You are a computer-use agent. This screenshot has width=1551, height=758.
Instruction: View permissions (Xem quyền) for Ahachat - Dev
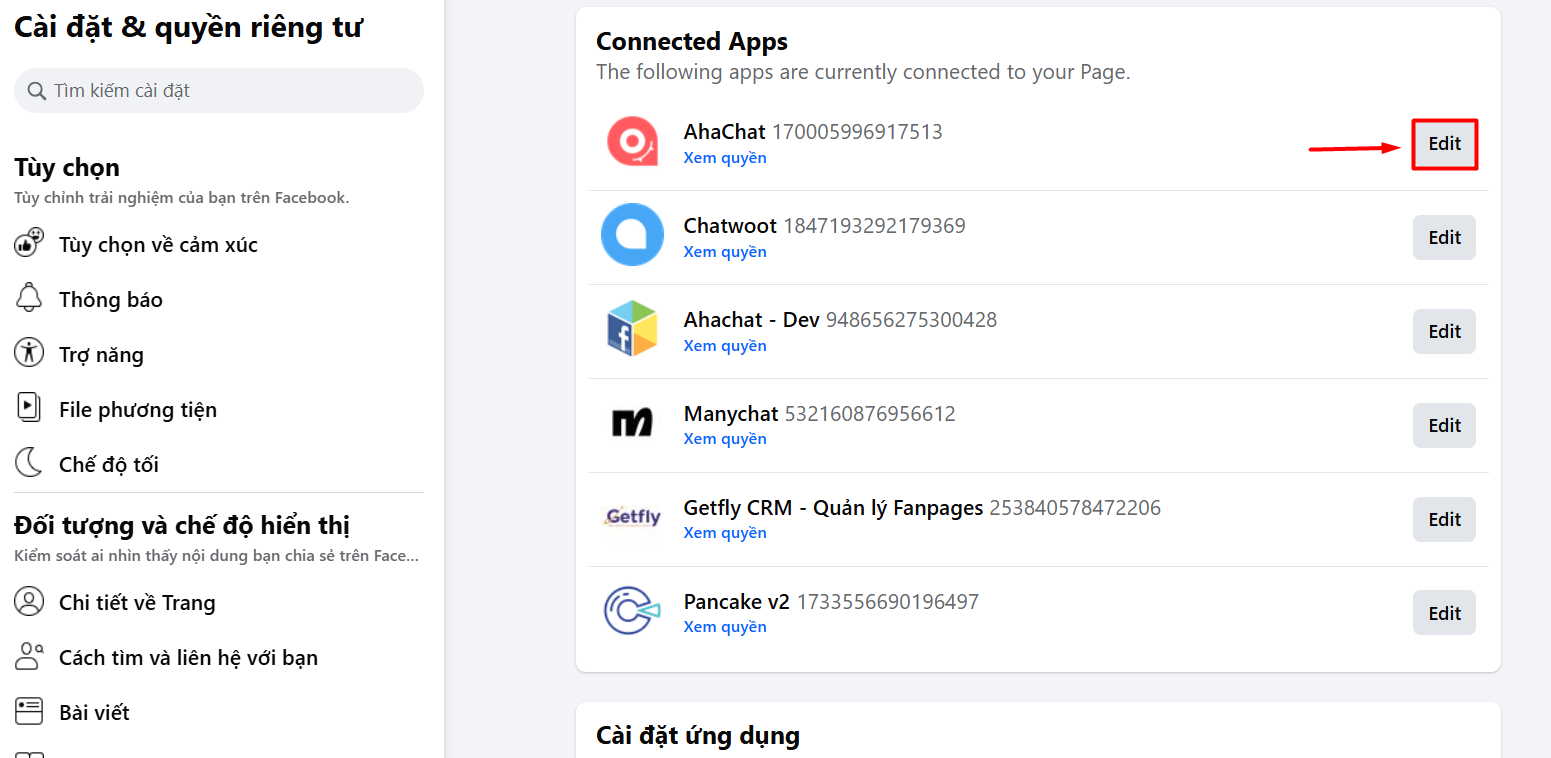tap(725, 346)
